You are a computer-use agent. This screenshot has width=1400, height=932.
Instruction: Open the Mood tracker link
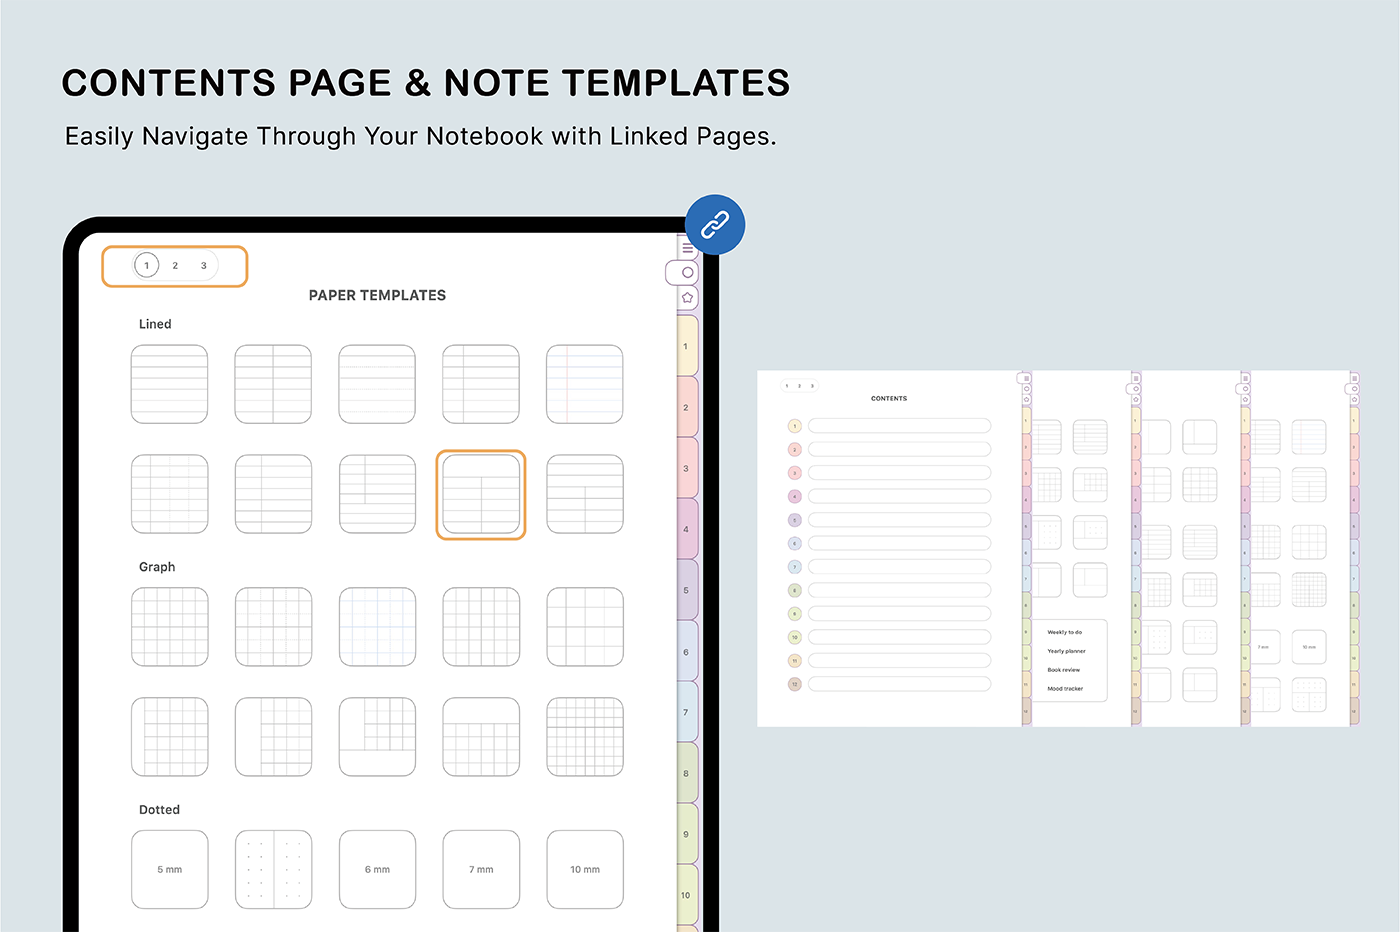click(x=1065, y=689)
